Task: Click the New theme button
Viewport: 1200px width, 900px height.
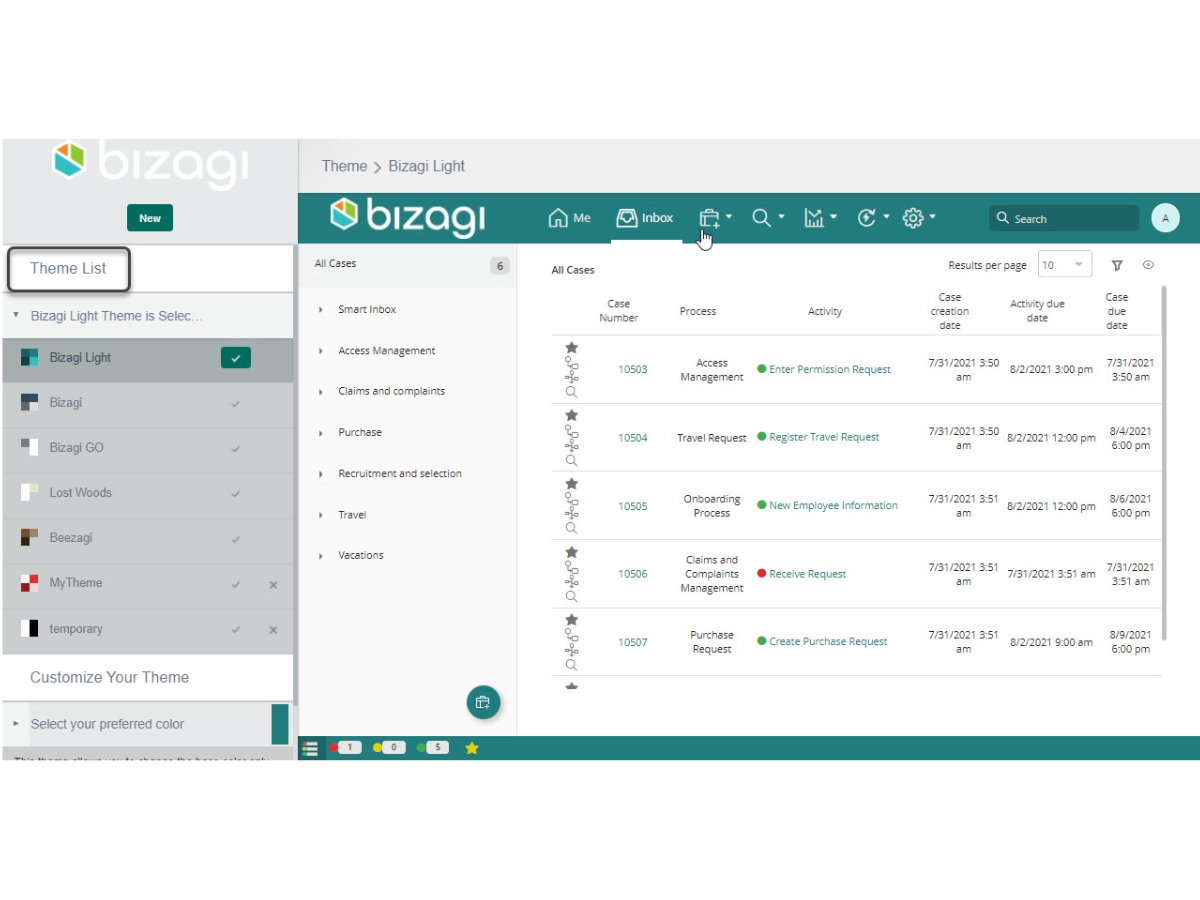Action: coord(150,218)
